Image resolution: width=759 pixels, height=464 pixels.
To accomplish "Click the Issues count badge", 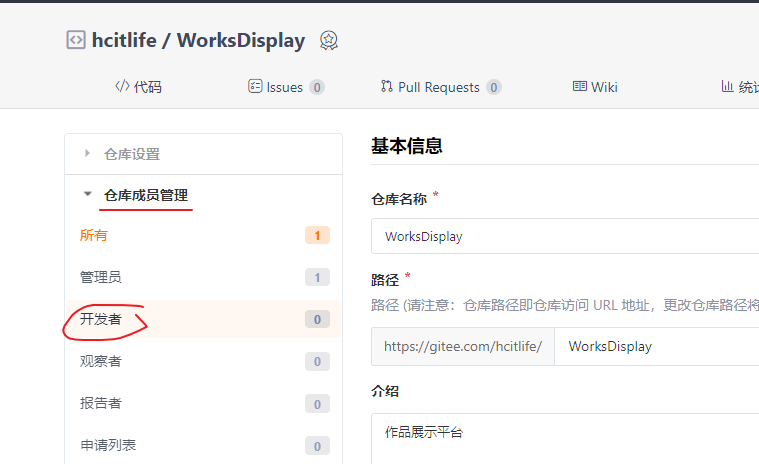I will coord(317,88).
